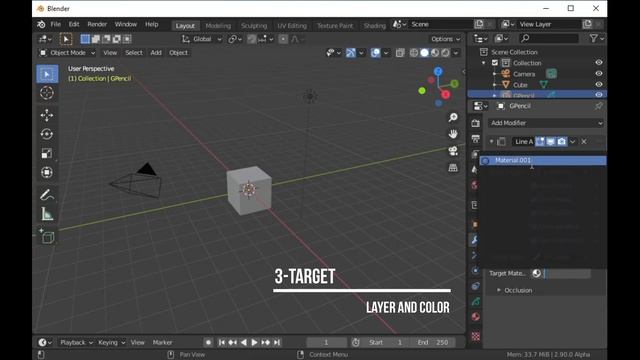Image resolution: width=640 pixels, height=360 pixels.
Task: Uncheck the Collection checkbox in outliner
Action: [x=495, y=63]
